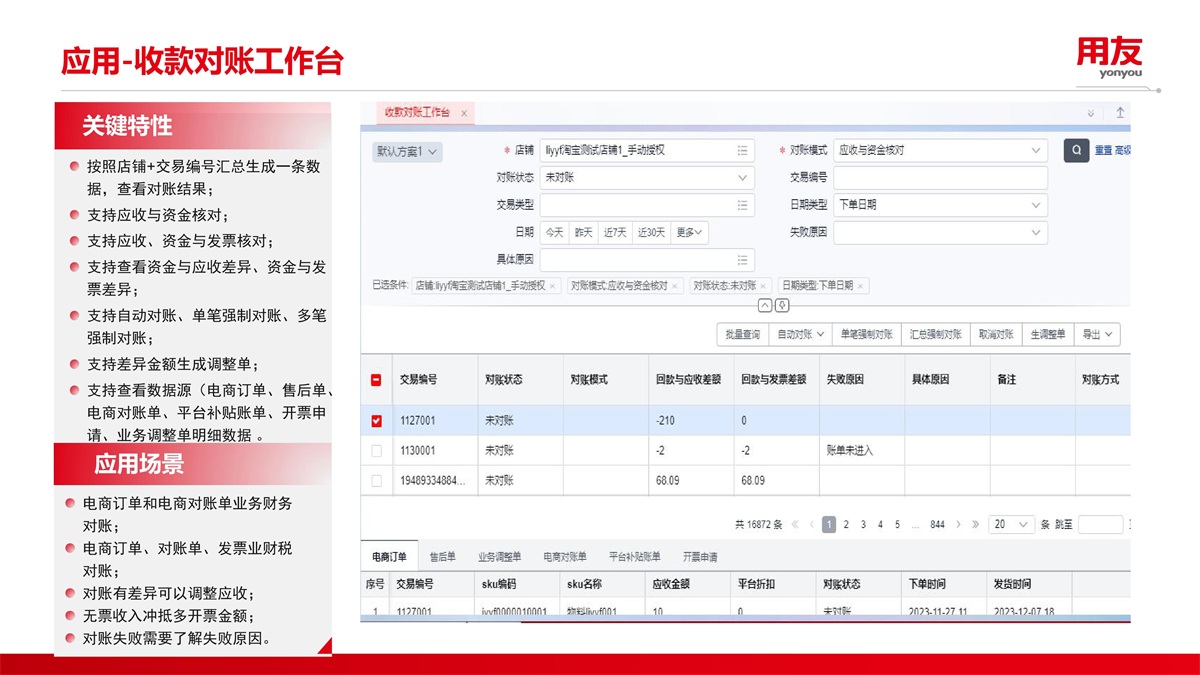Expand the 对账模式 dropdown
The image size is (1200, 675).
coord(1036,151)
